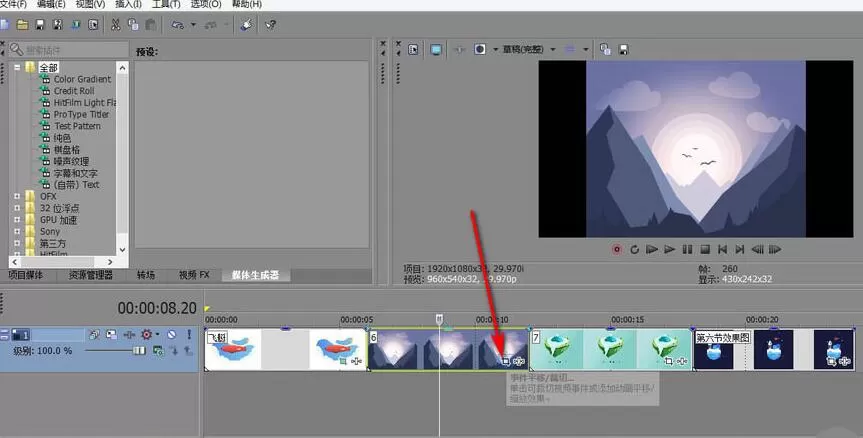Click the Paste clipboard icon
863x438 pixels.
tap(151, 25)
